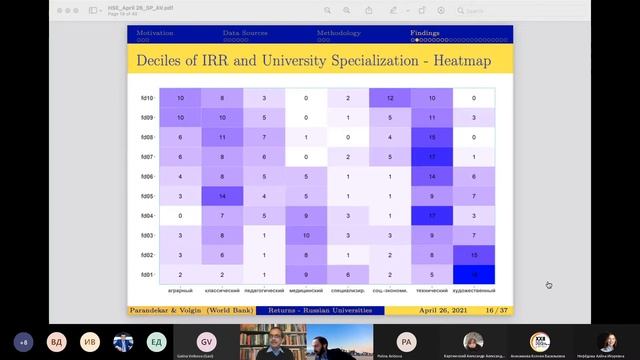Jump to the Data Sources section in slide header

point(245,33)
